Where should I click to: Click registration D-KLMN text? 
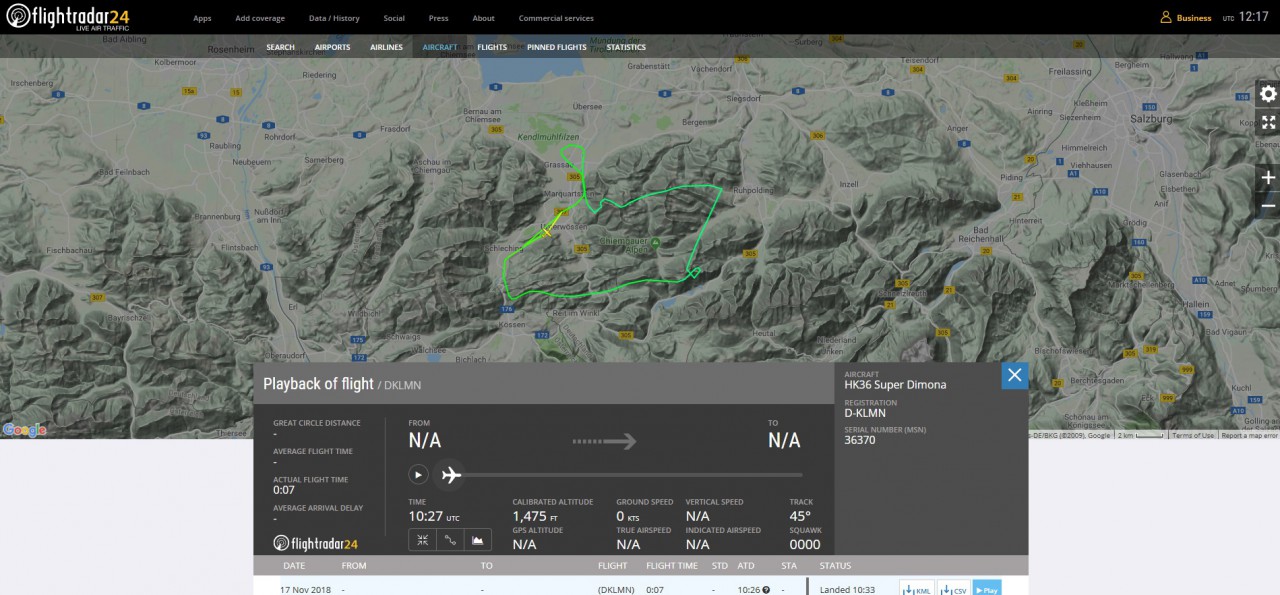[865, 413]
